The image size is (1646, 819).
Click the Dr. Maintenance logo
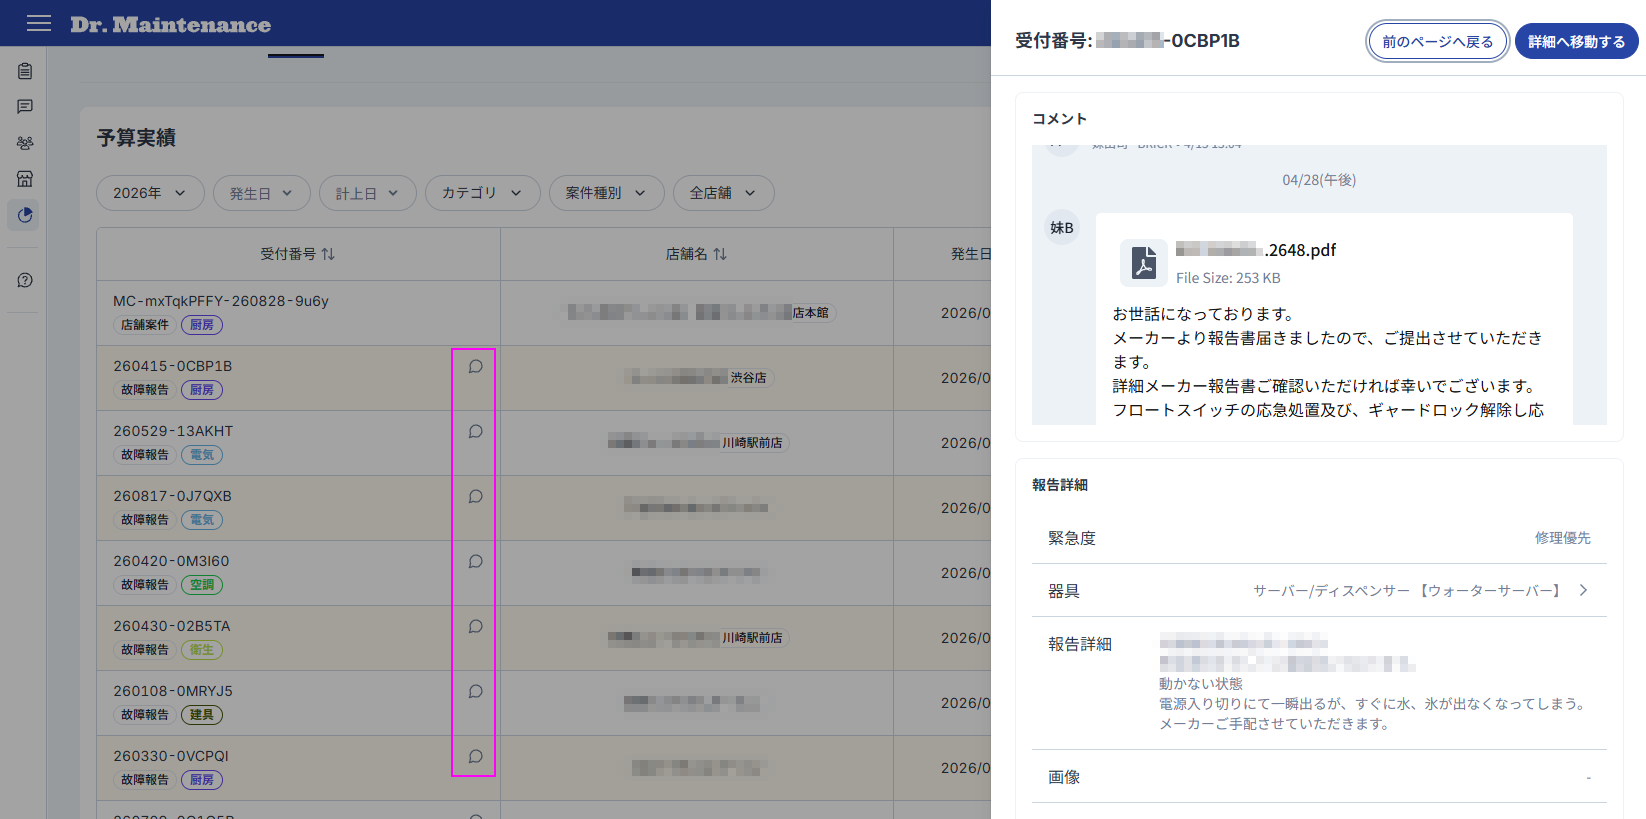coord(171,24)
